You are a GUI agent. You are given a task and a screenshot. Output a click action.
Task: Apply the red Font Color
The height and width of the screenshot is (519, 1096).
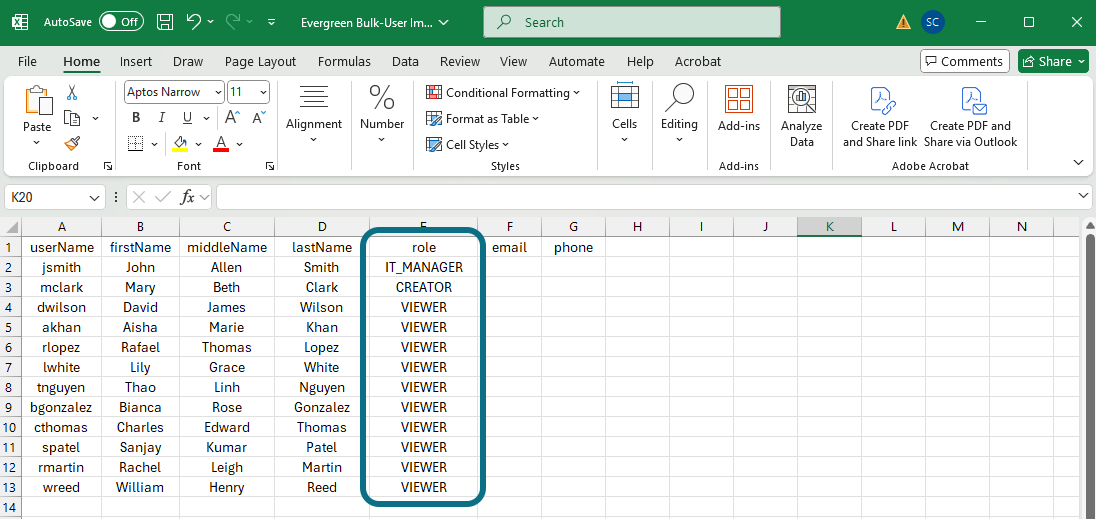pyautogui.click(x=221, y=143)
